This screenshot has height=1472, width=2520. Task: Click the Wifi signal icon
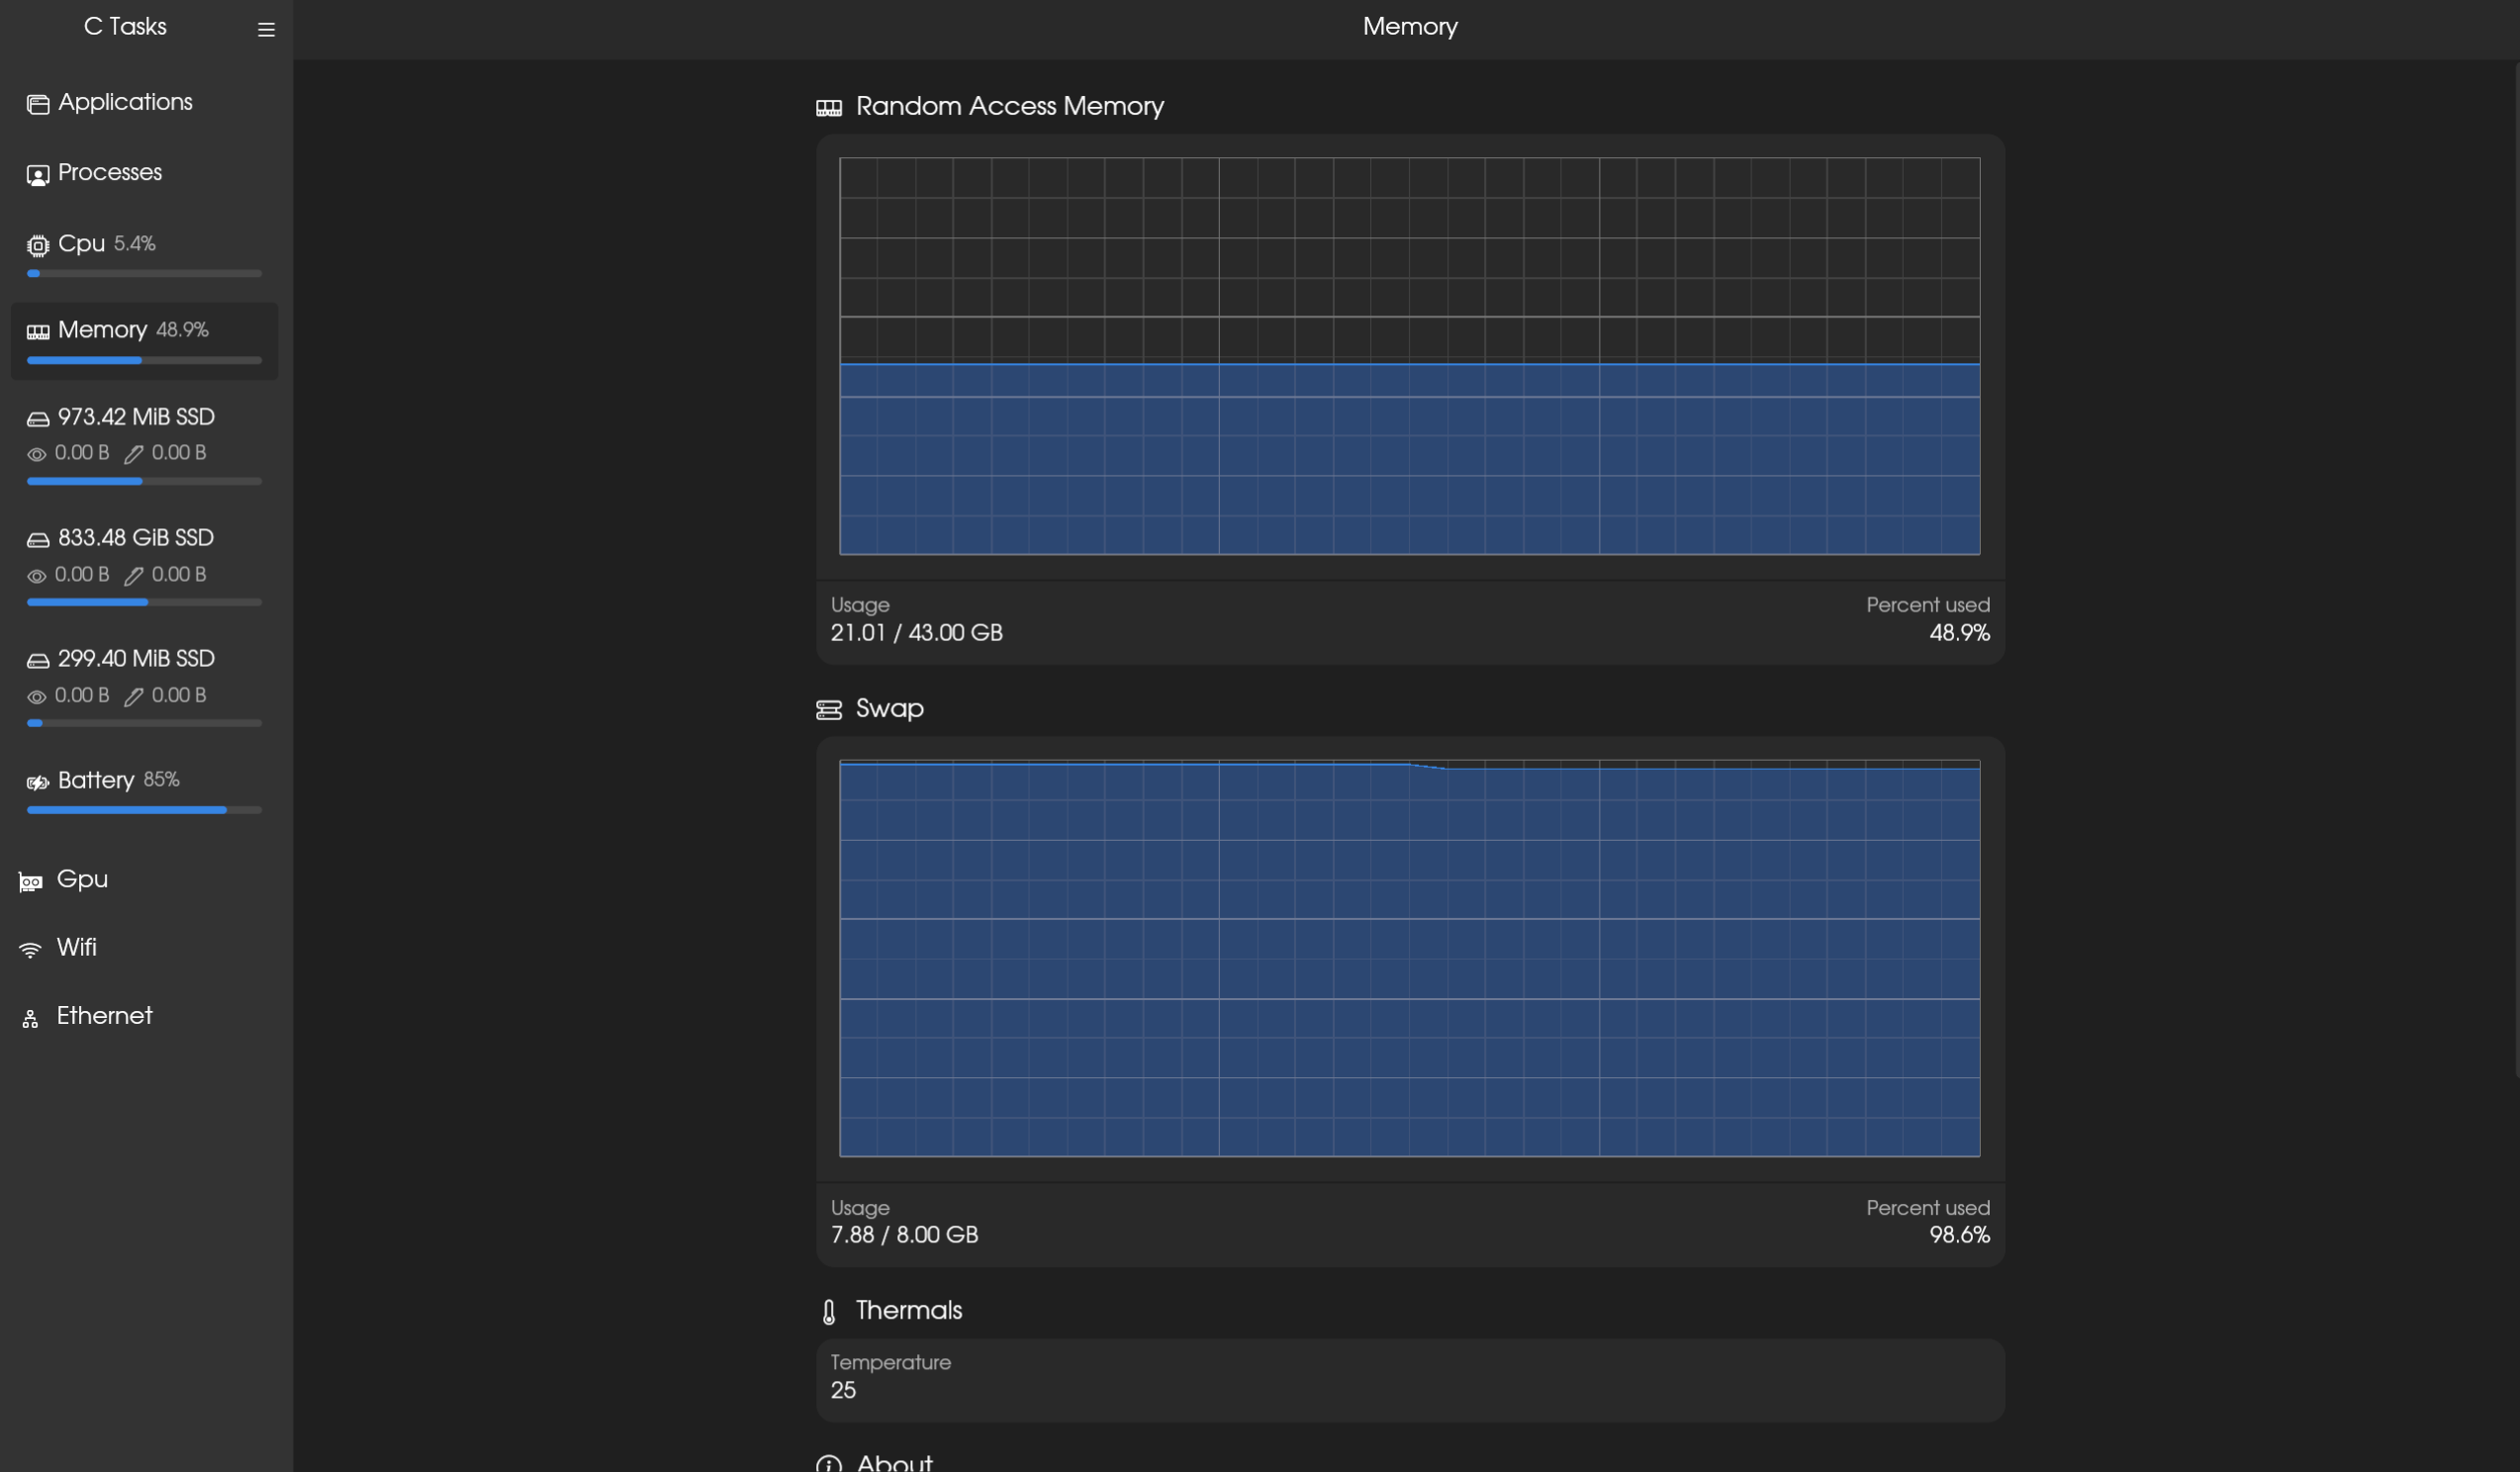tap(31, 949)
